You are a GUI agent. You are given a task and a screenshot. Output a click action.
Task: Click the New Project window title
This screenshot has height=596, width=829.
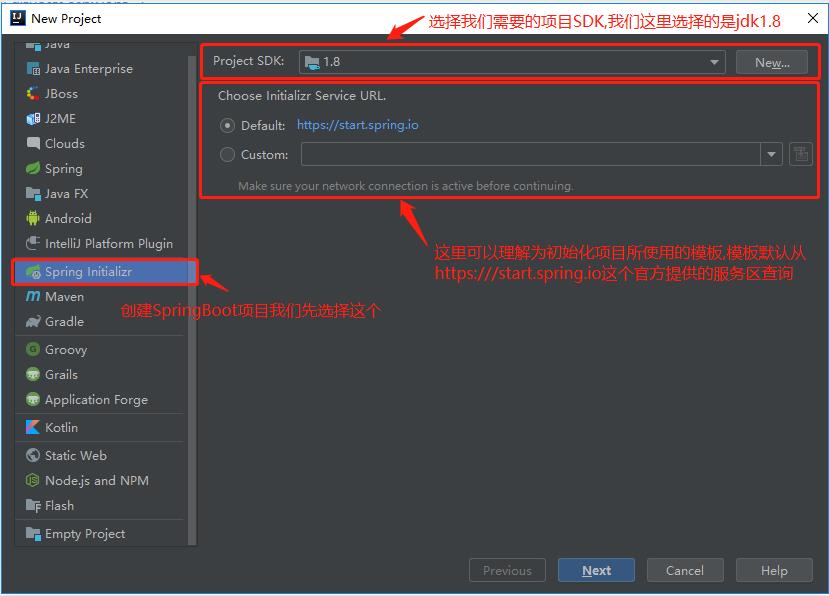coord(66,19)
